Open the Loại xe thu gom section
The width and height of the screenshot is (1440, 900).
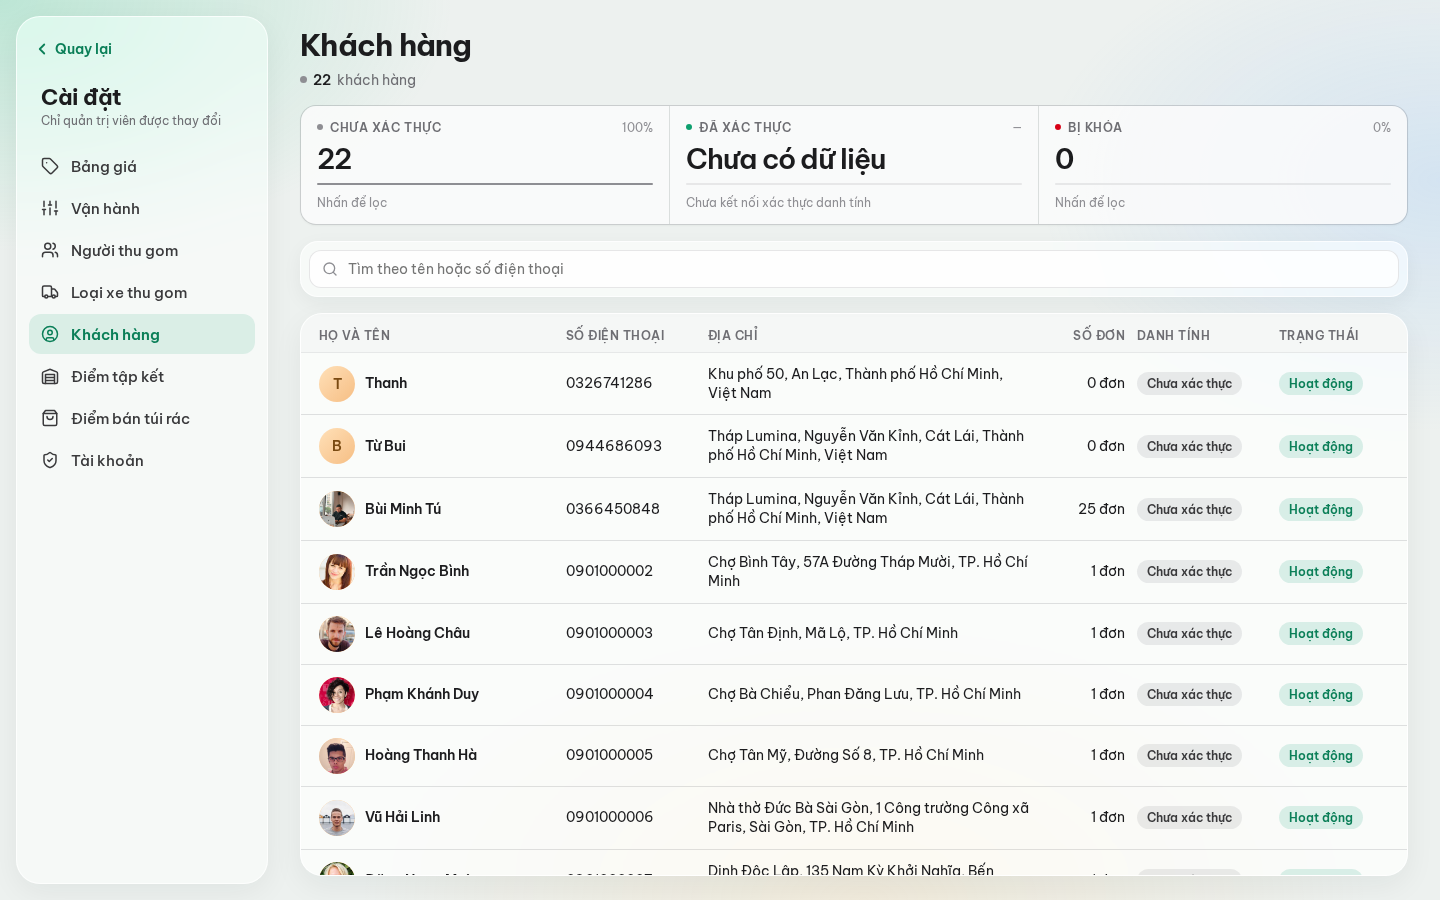pyautogui.click(x=142, y=292)
